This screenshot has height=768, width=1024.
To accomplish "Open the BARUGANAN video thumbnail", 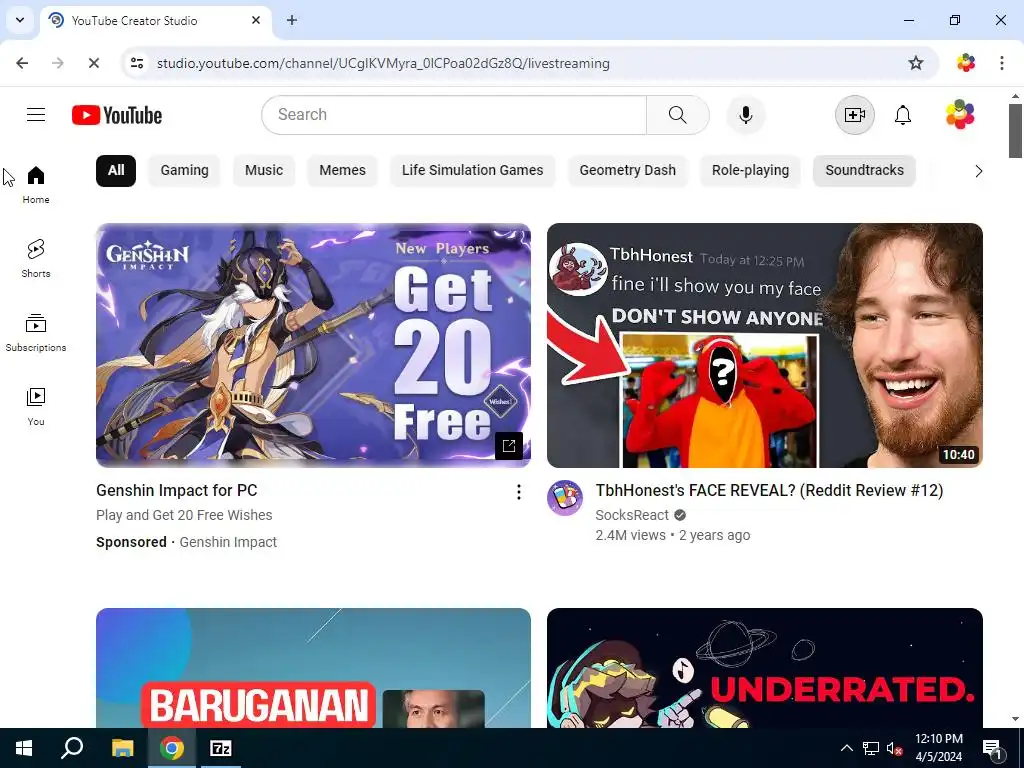I will click(x=313, y=668).
